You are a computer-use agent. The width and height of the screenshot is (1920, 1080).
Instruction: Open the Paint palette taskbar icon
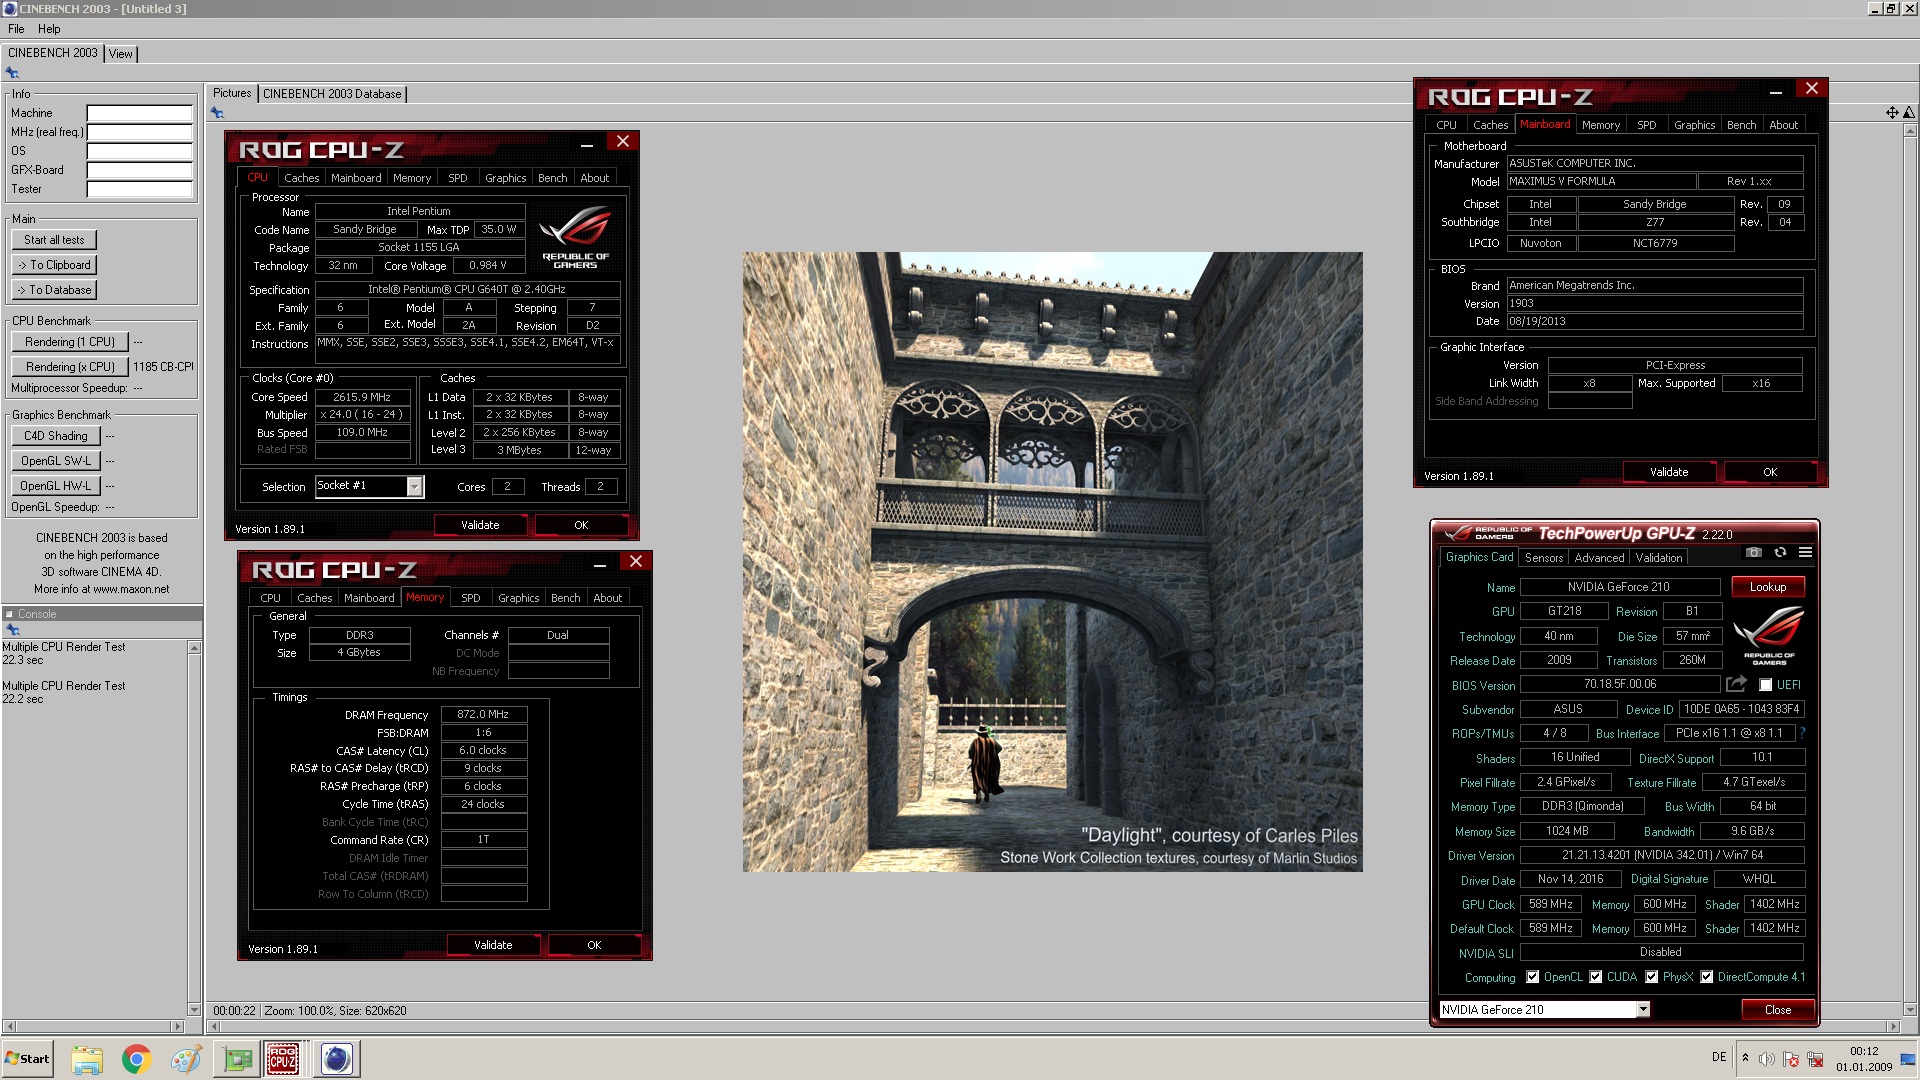[185, 1059]
